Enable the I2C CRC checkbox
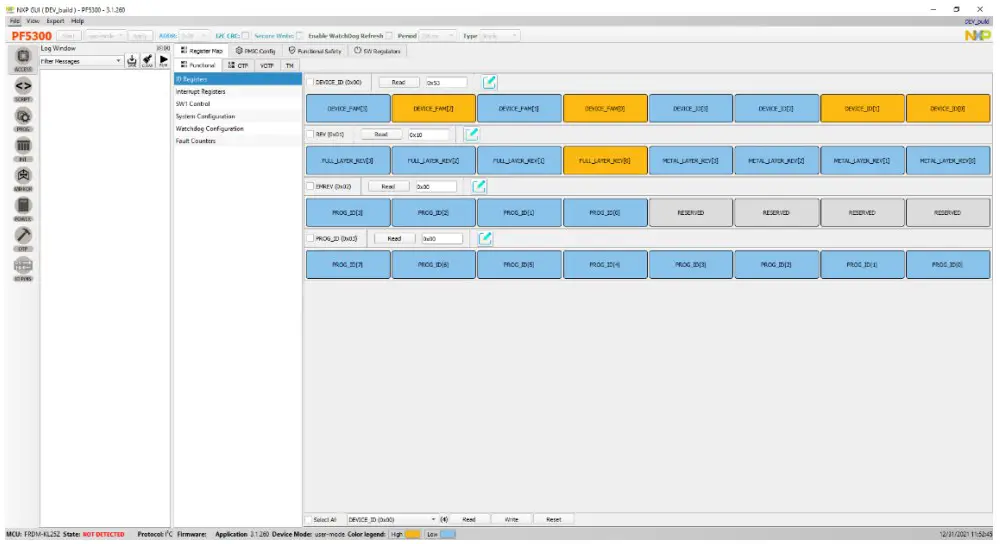The width and height of the screenshot is (1001, 544). tap(245, 36)
